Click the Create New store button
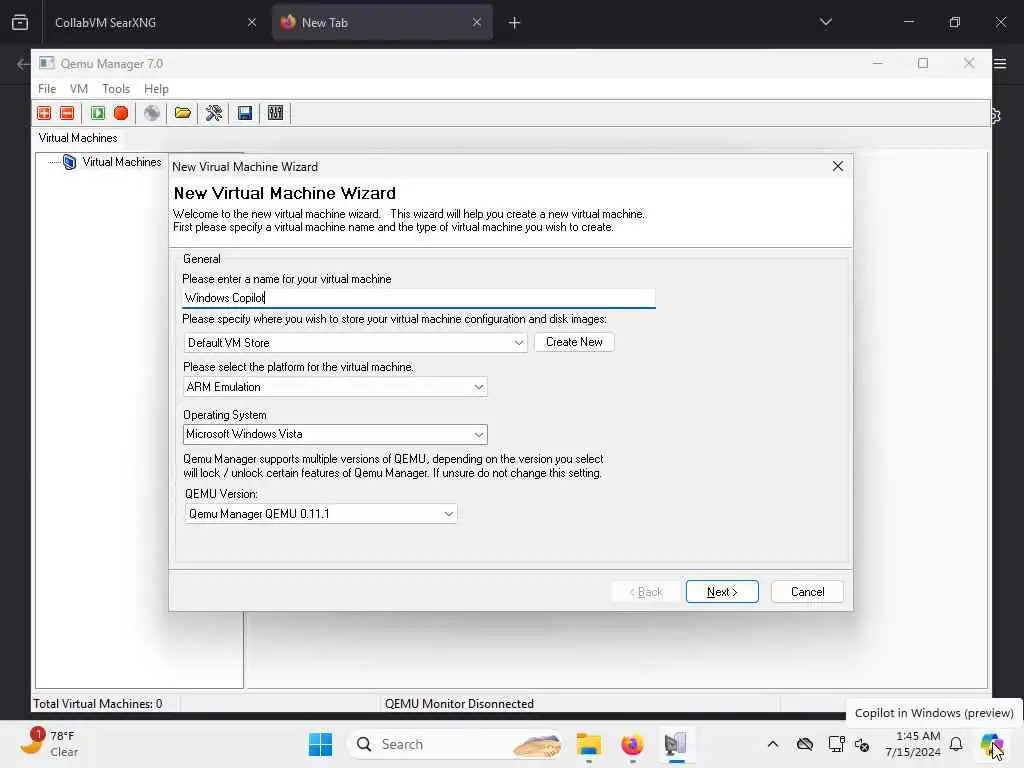1024x768 pixels. coord(574,342)
